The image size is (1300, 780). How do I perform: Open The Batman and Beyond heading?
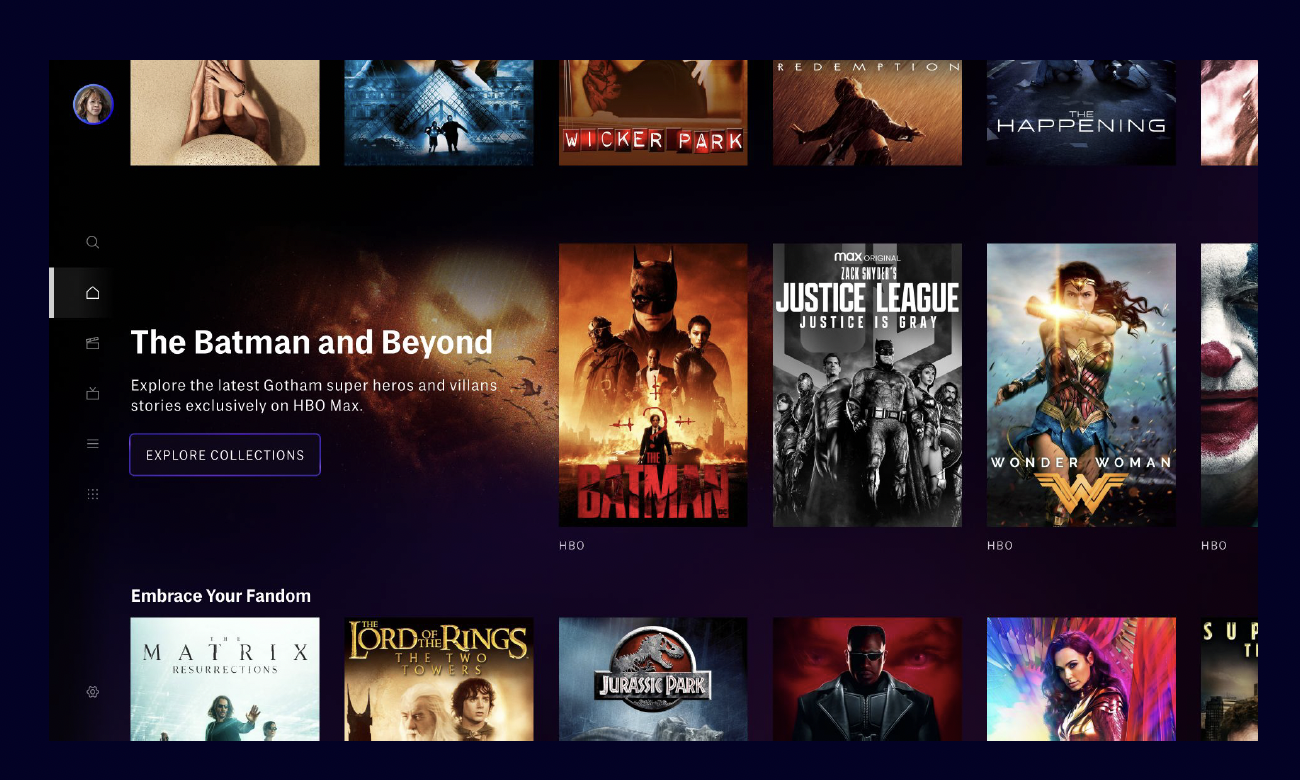point(311,342)
